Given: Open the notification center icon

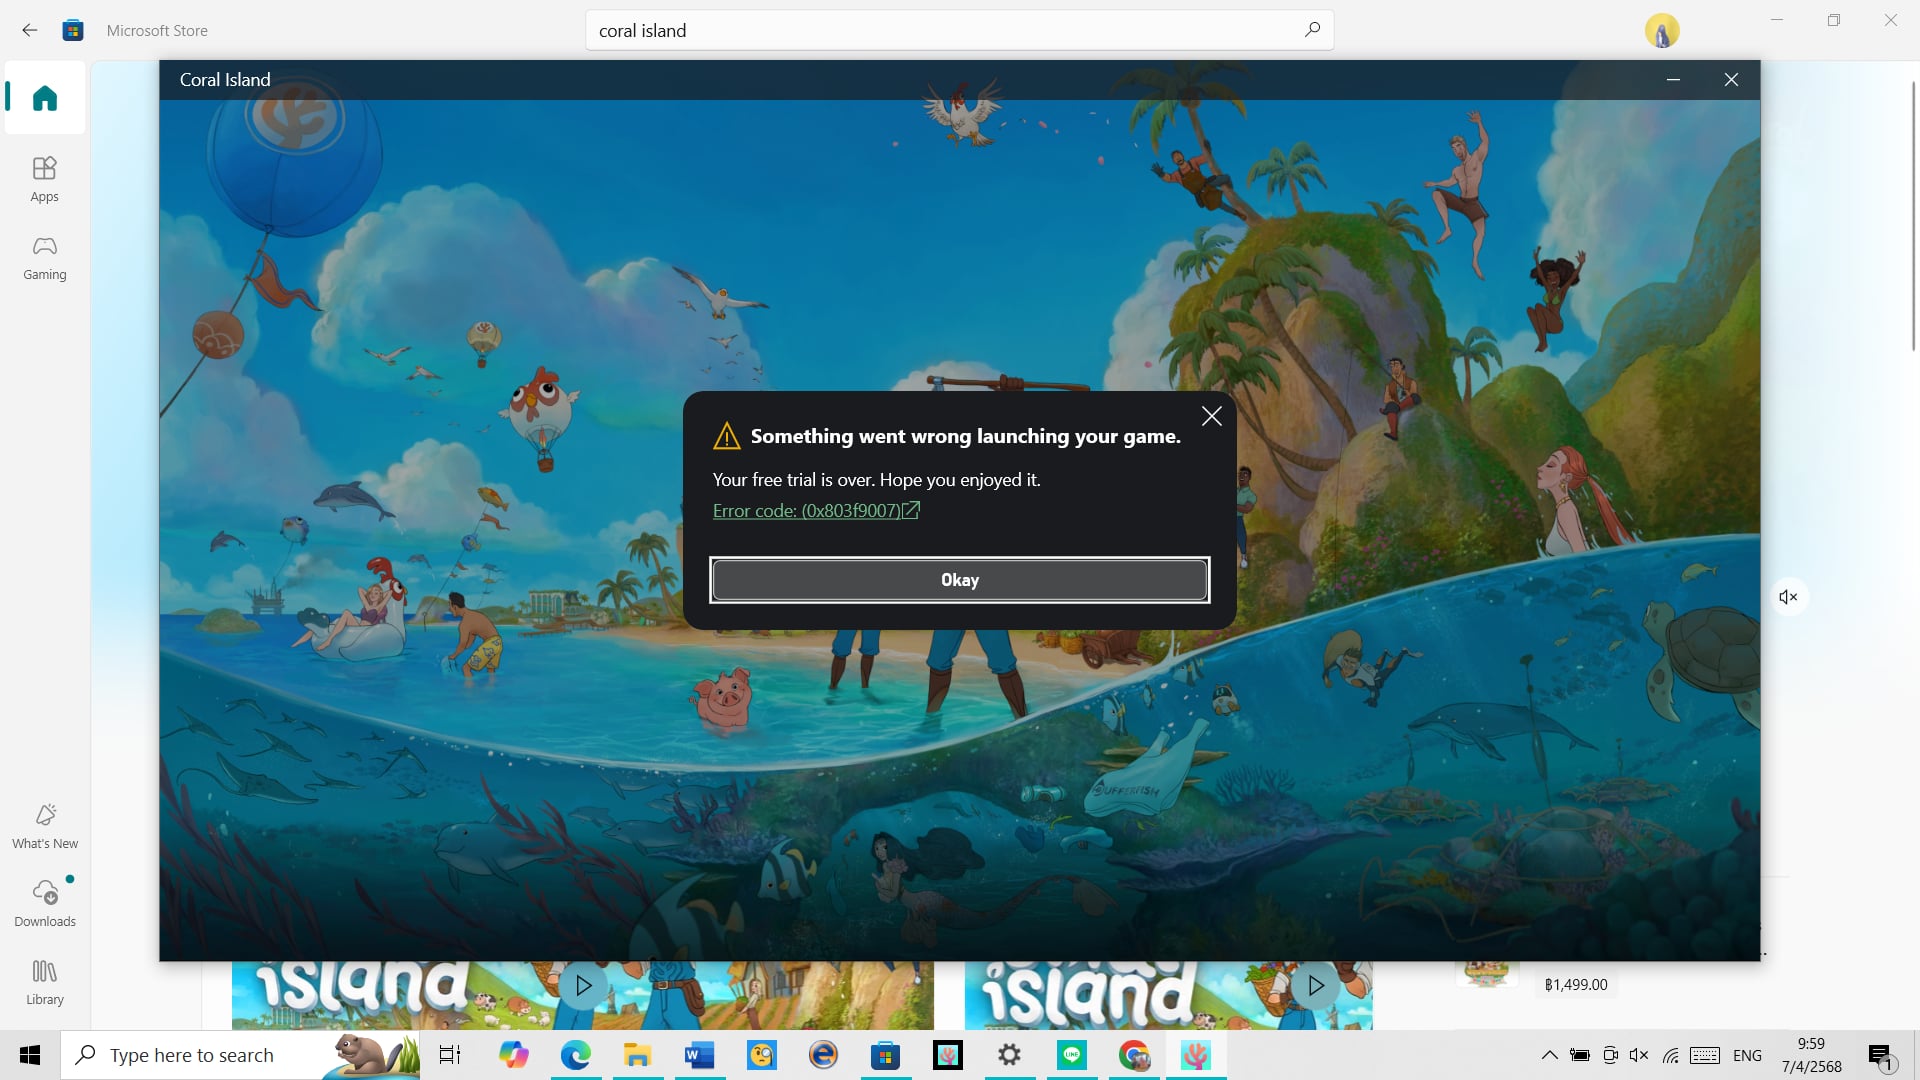Looking at the screenshot, I should 1880,1056.
